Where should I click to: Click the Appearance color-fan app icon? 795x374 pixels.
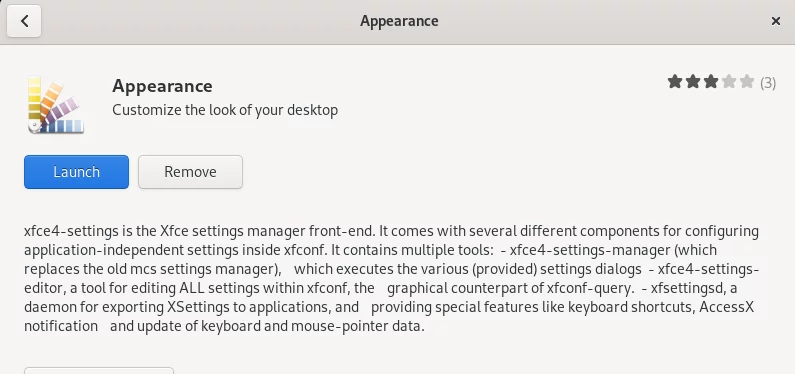(x=56, y=104)
